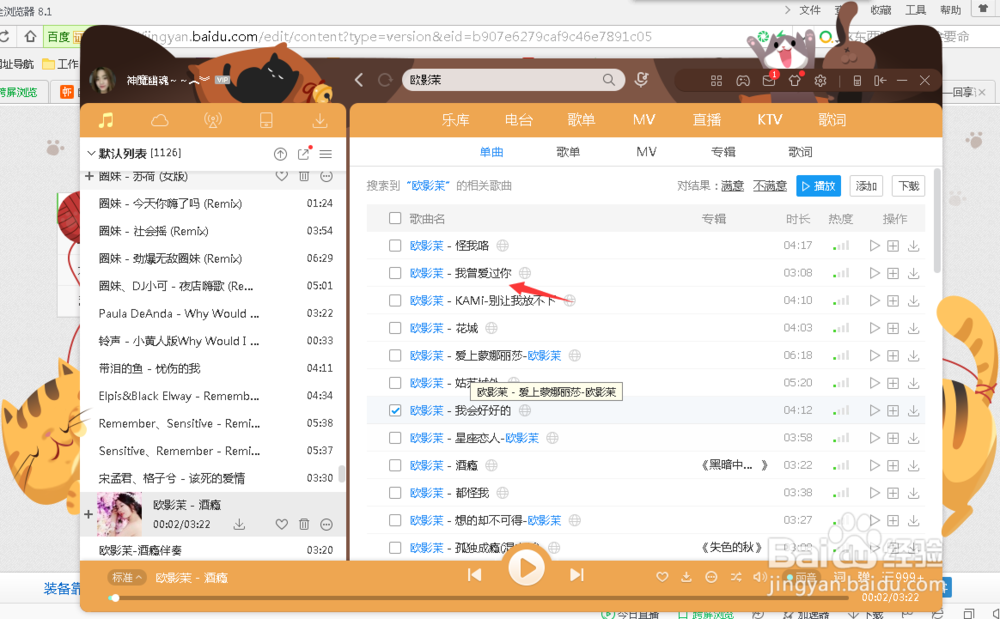
Task: Click the upload arrow icon beside 默认列表
Action: coord(280,154)
